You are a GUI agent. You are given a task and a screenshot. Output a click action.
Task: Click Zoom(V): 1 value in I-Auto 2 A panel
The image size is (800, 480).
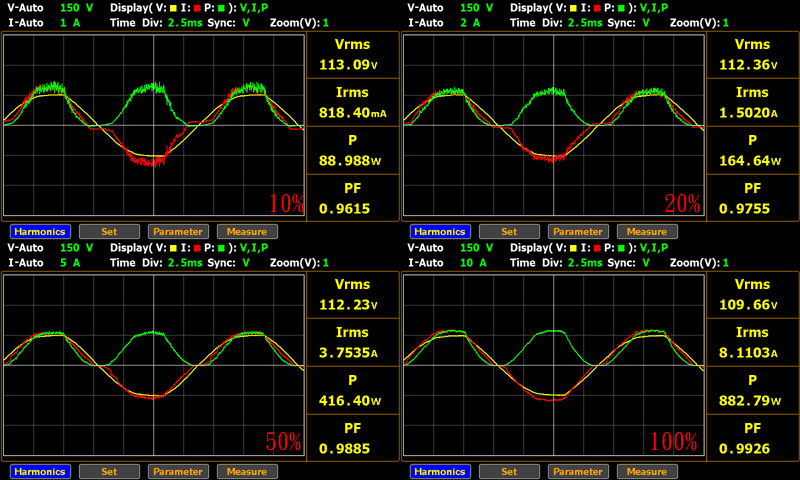[726, 23]
